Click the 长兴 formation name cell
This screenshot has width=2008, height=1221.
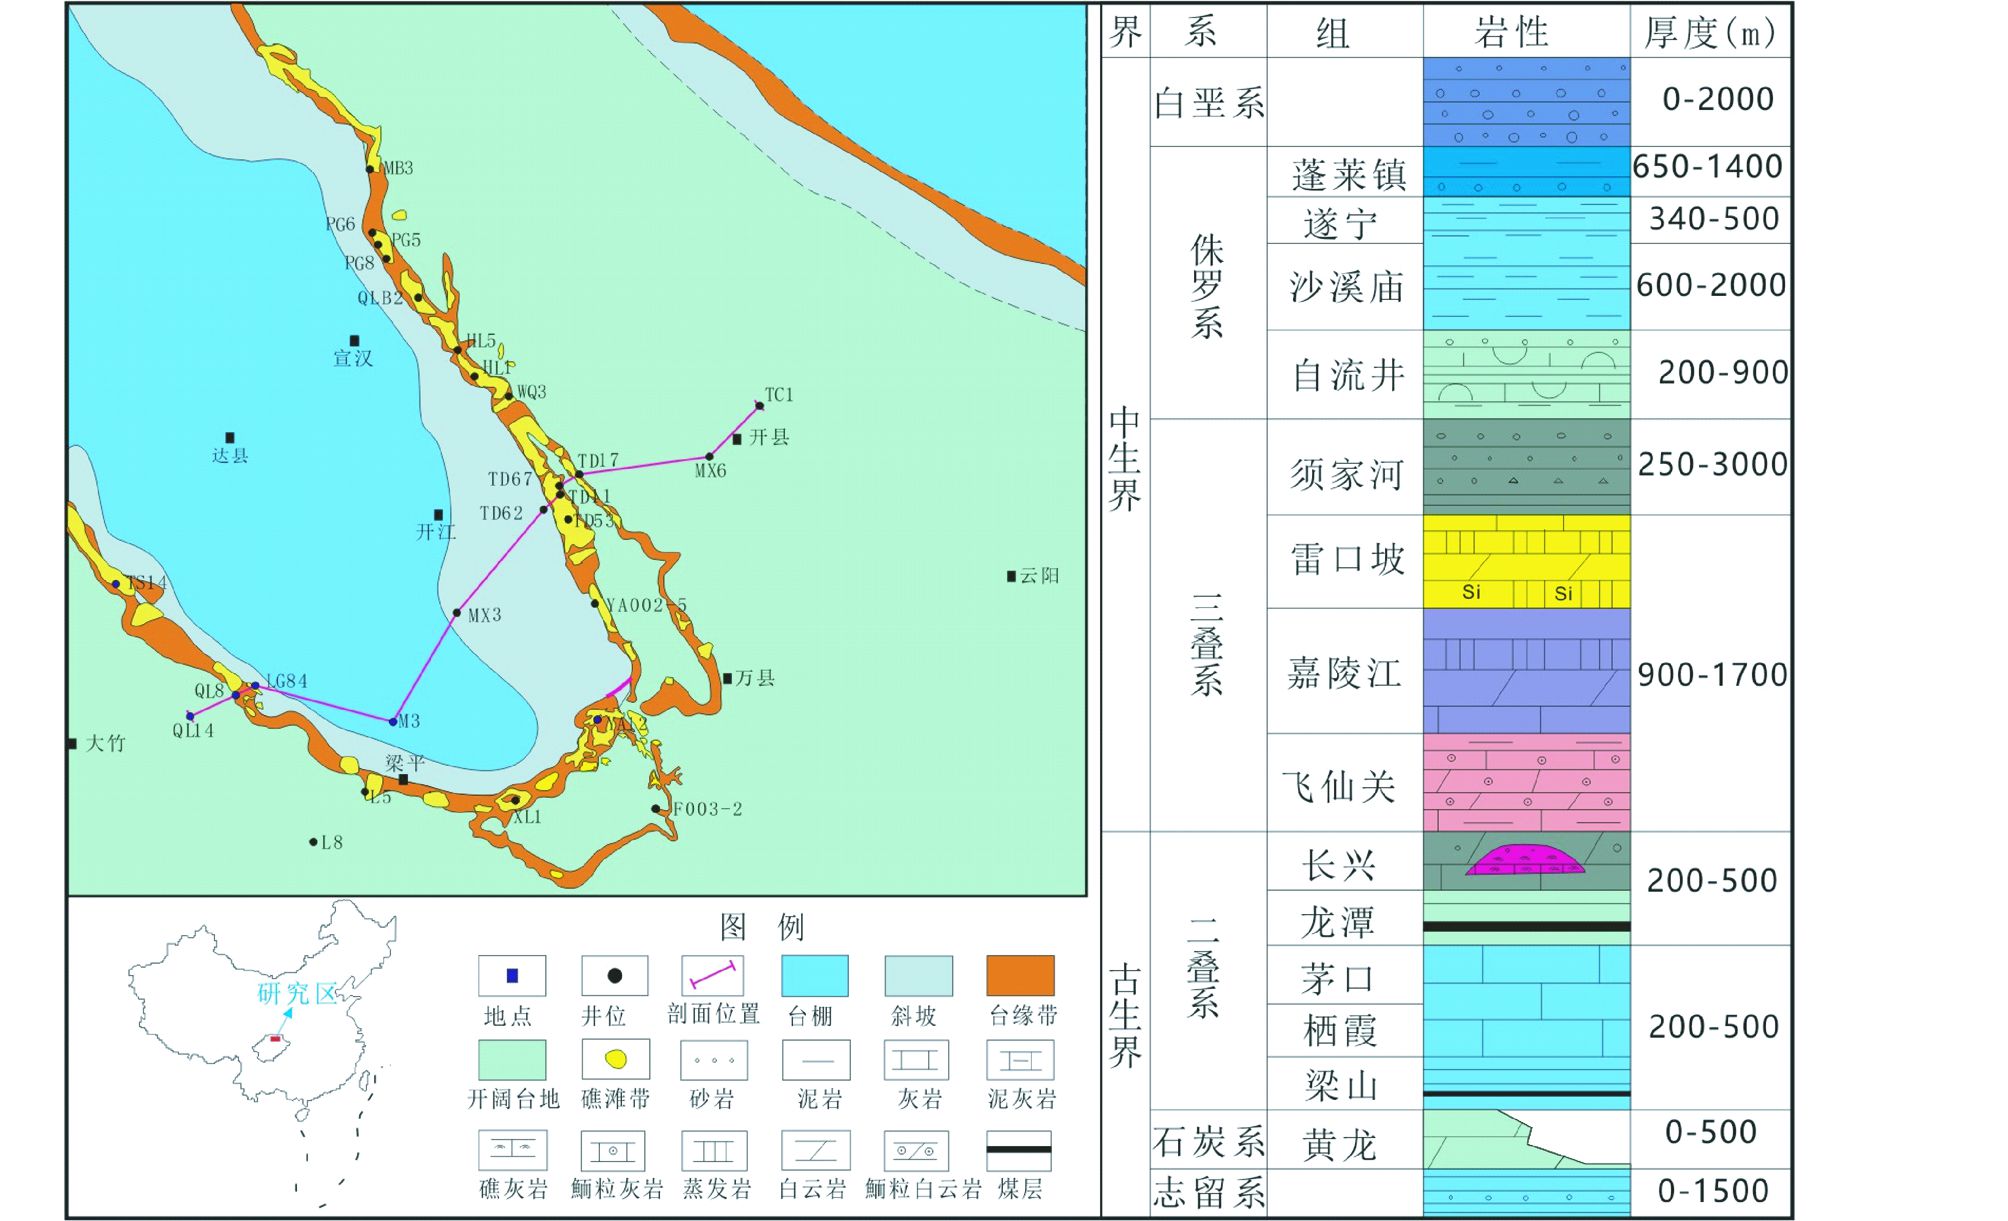click(x=1339, y=865)
